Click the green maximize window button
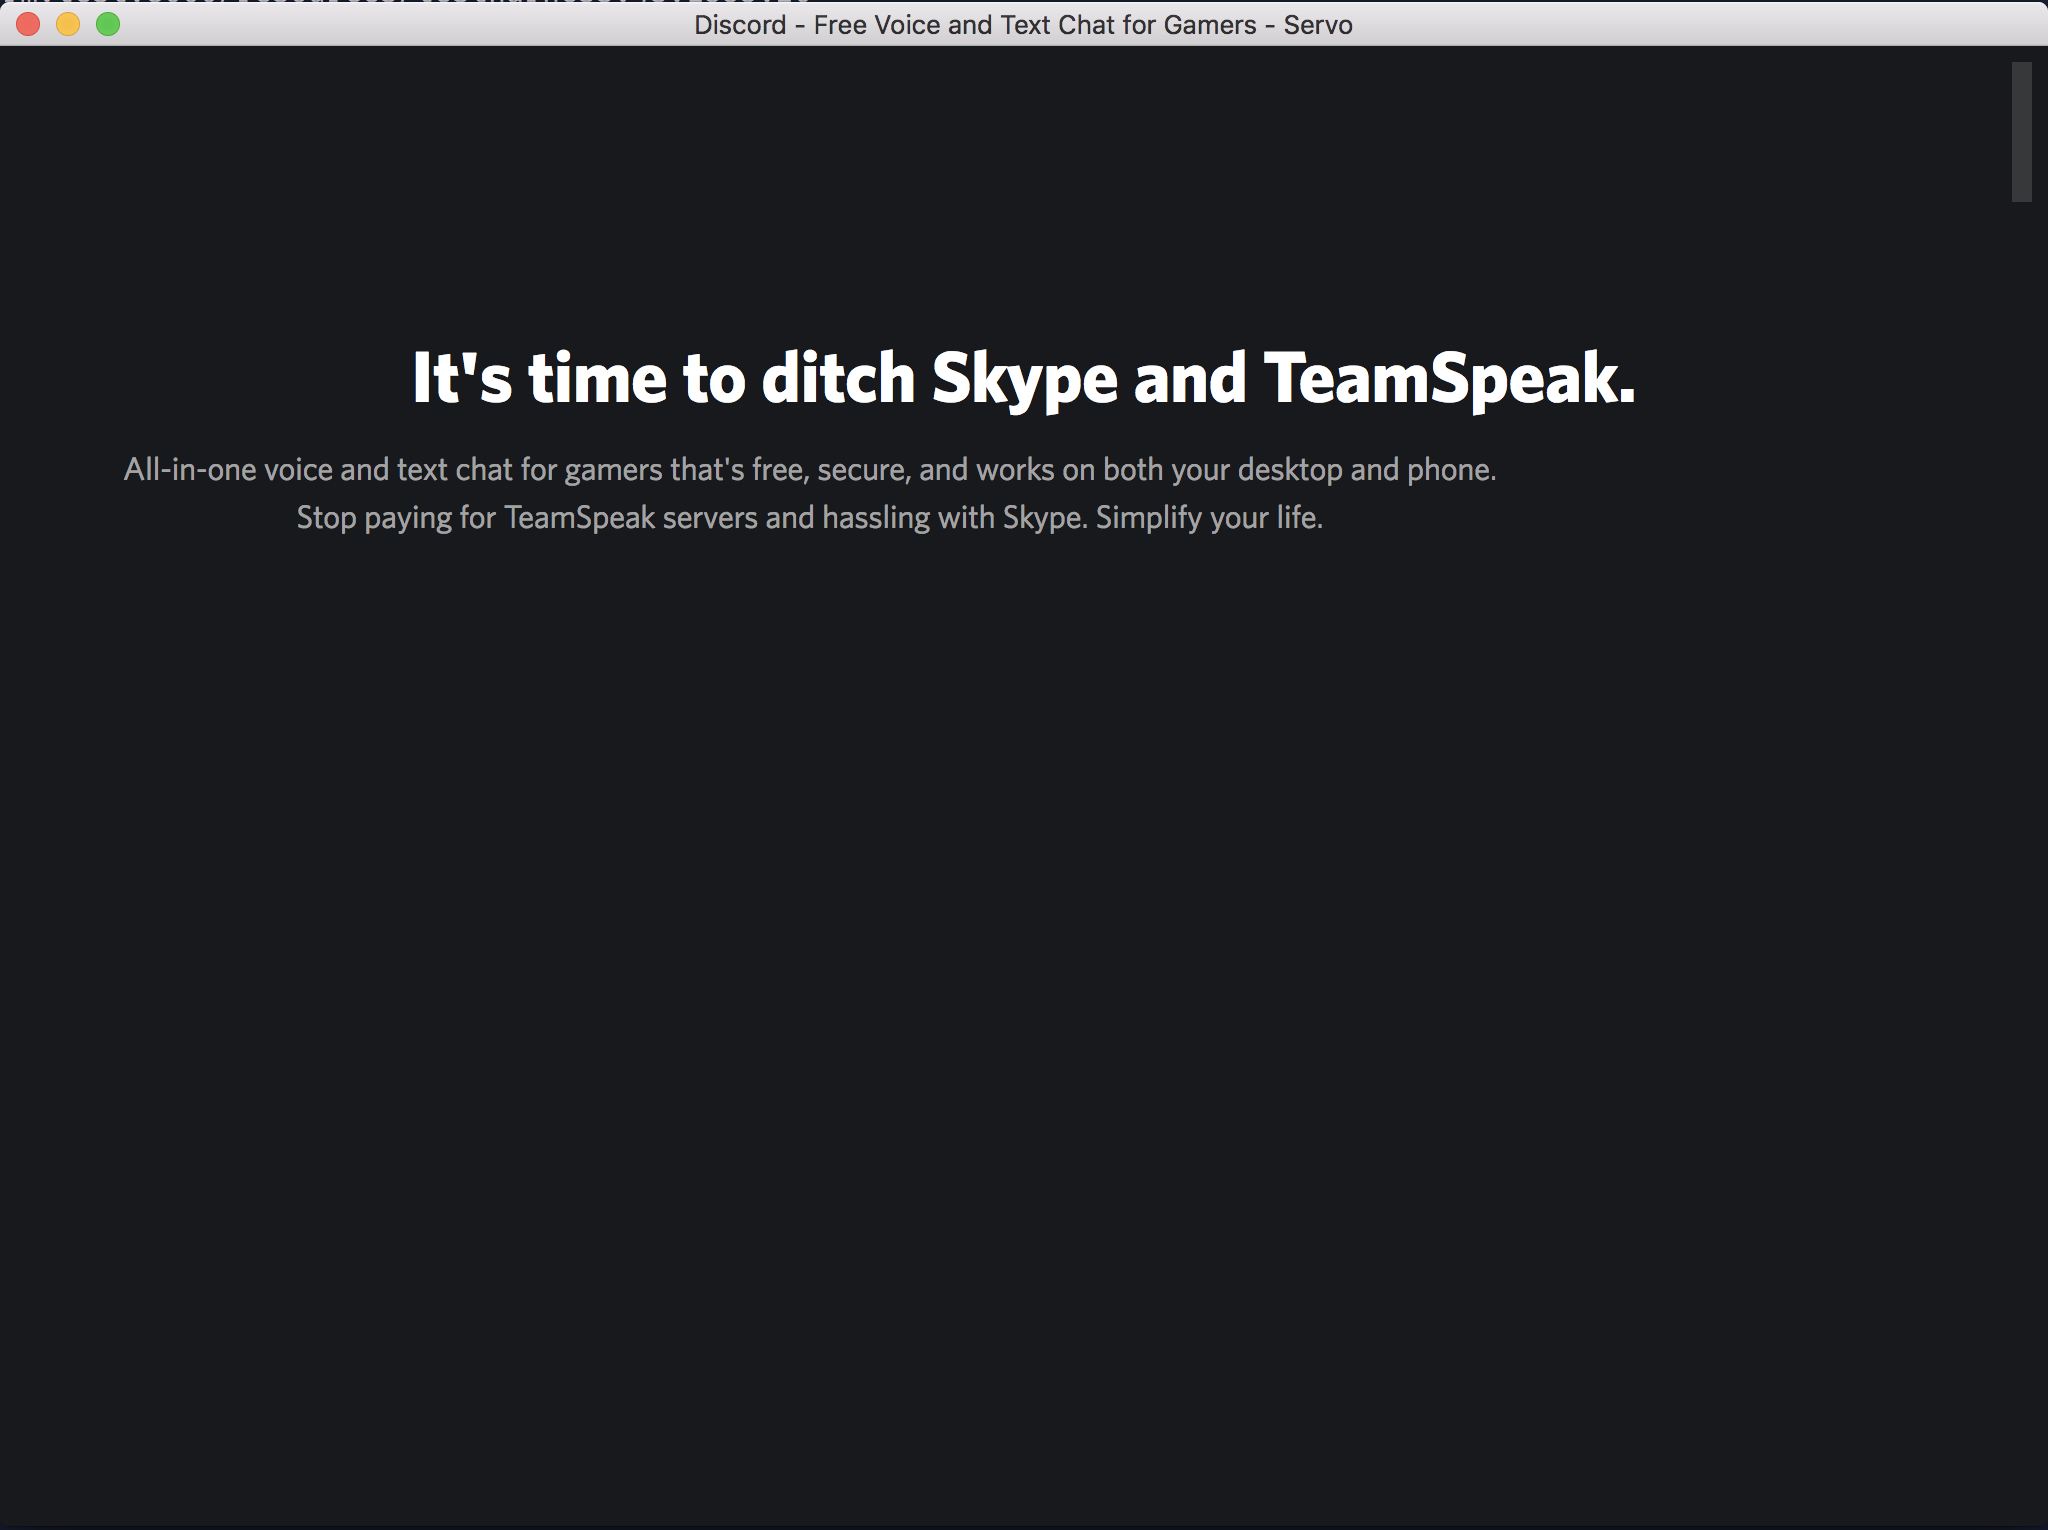The width and height of the screenshot is (2048, 1530). (108, 24)
